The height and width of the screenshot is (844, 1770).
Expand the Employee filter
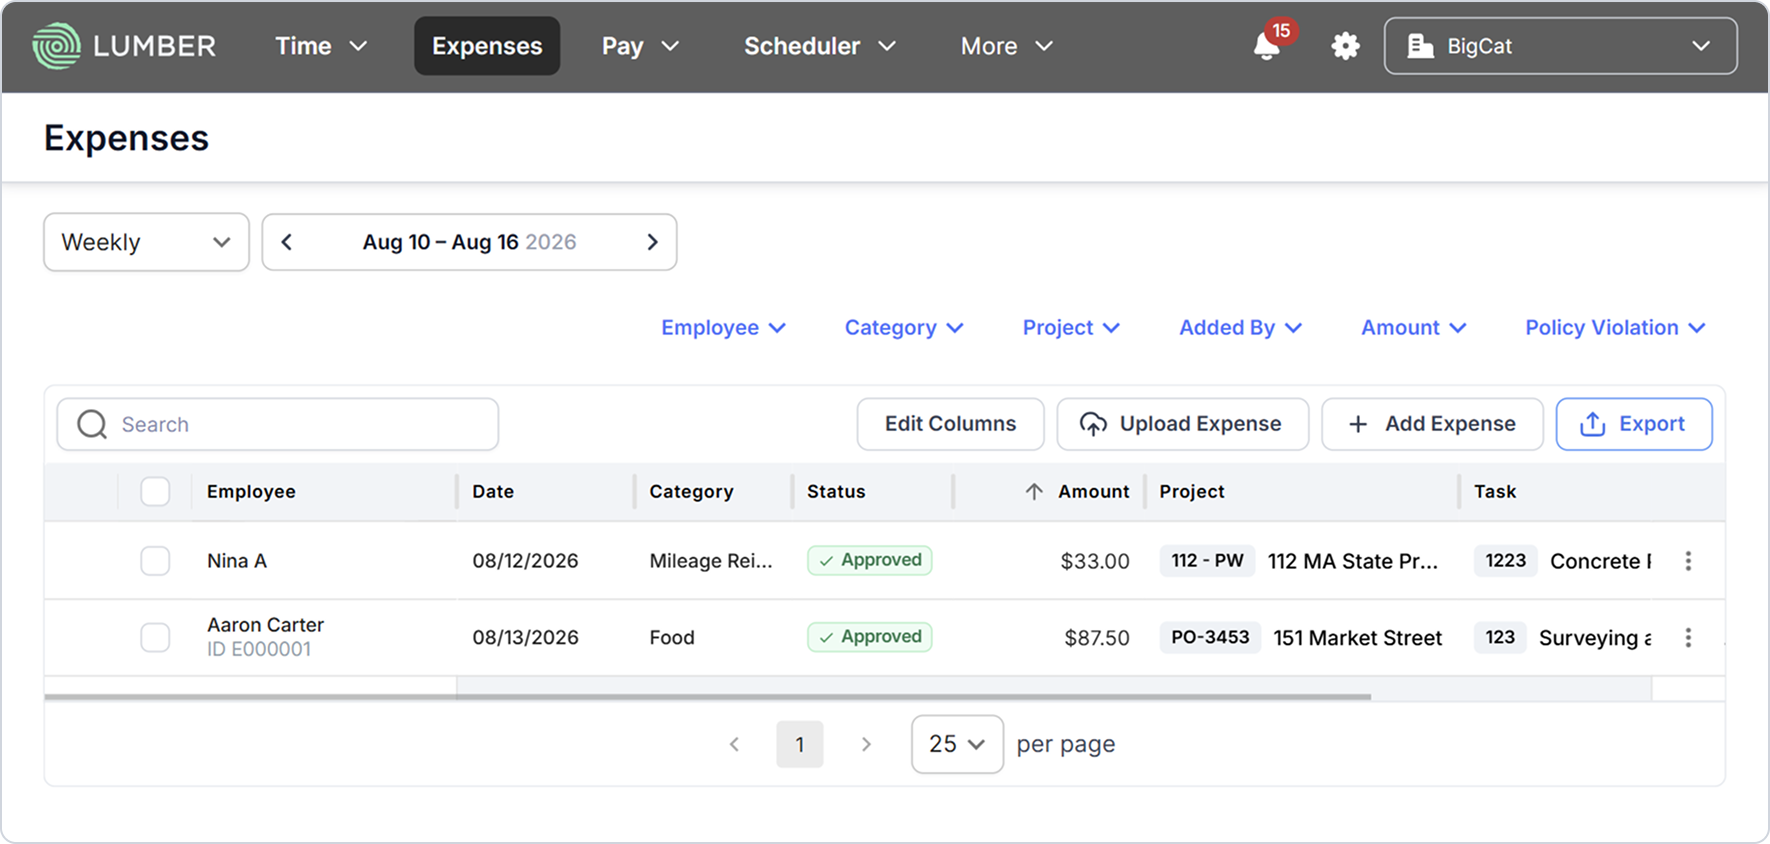tap(723, 328)
